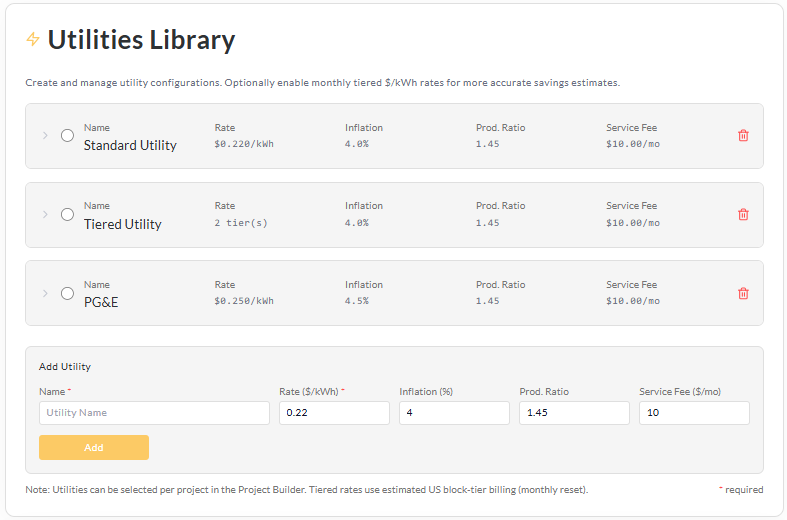787x520 pixels.
Task: Click the PG&E 1.45 prod. ratio value
Action: point(487,301)
